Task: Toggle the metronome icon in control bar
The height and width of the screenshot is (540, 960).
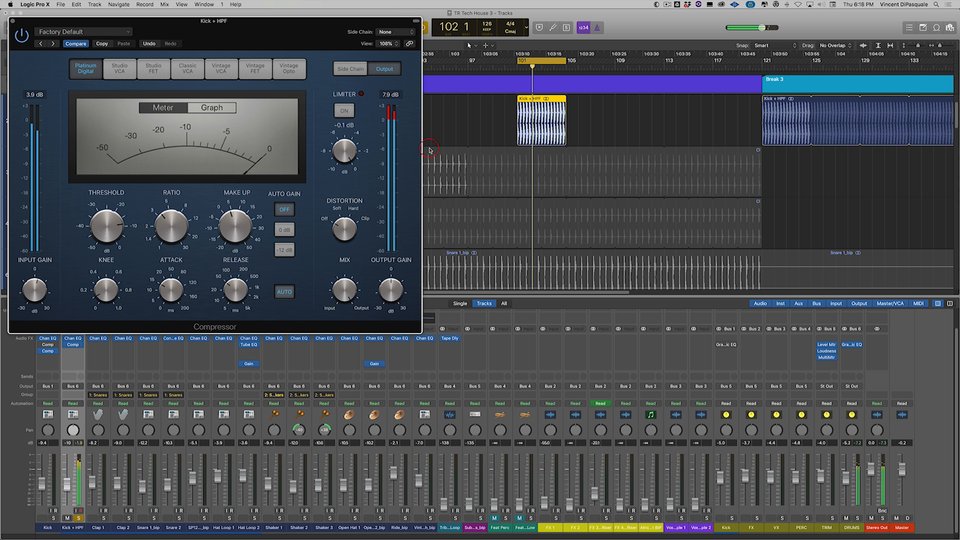Action: point(597,28)
